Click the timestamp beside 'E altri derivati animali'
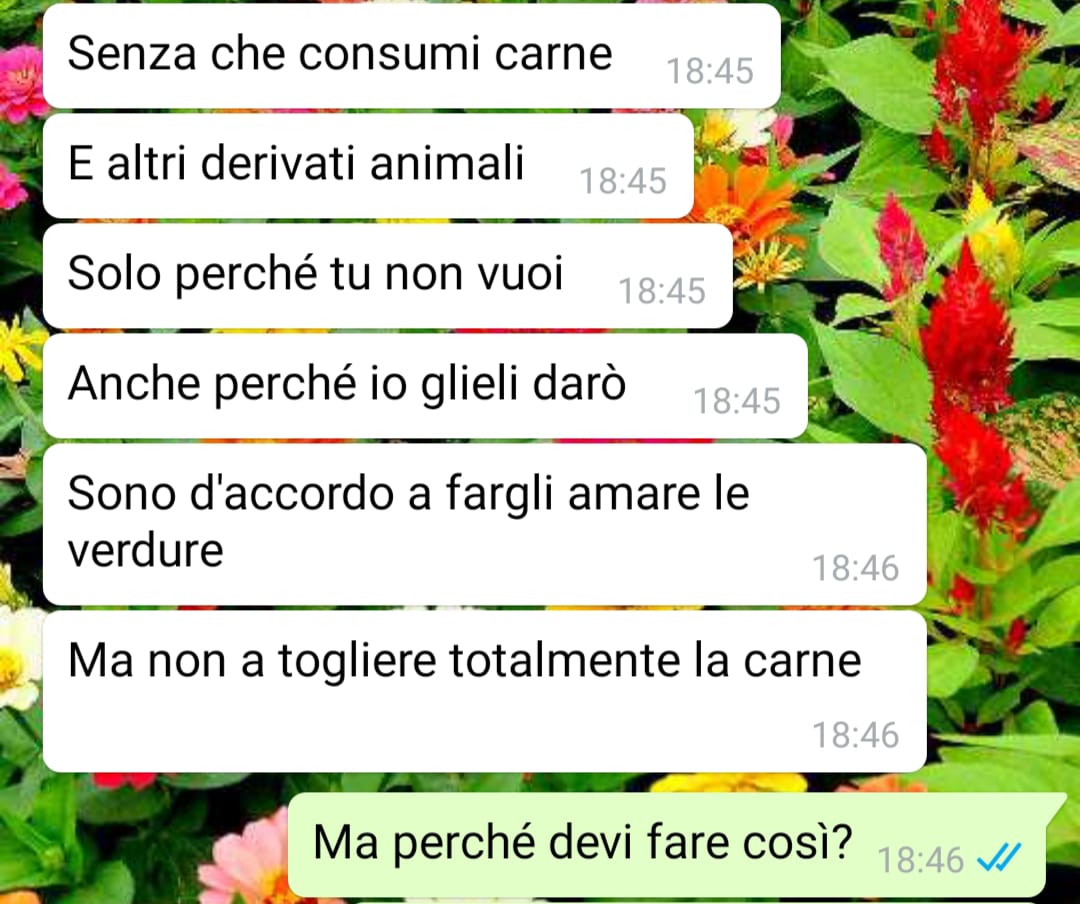The height and width of the screenshot is (904, 1080). coord(623,181)
